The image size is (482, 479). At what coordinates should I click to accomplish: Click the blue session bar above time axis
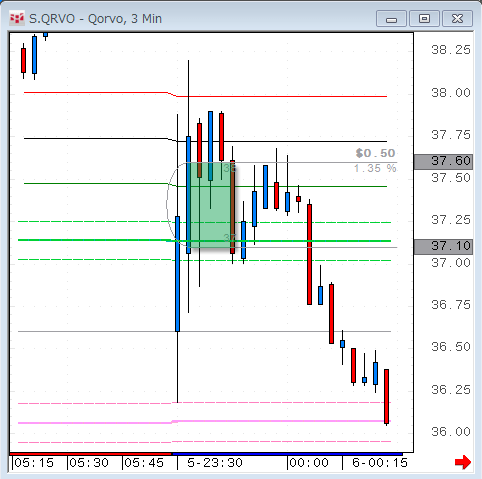(287, 454)
